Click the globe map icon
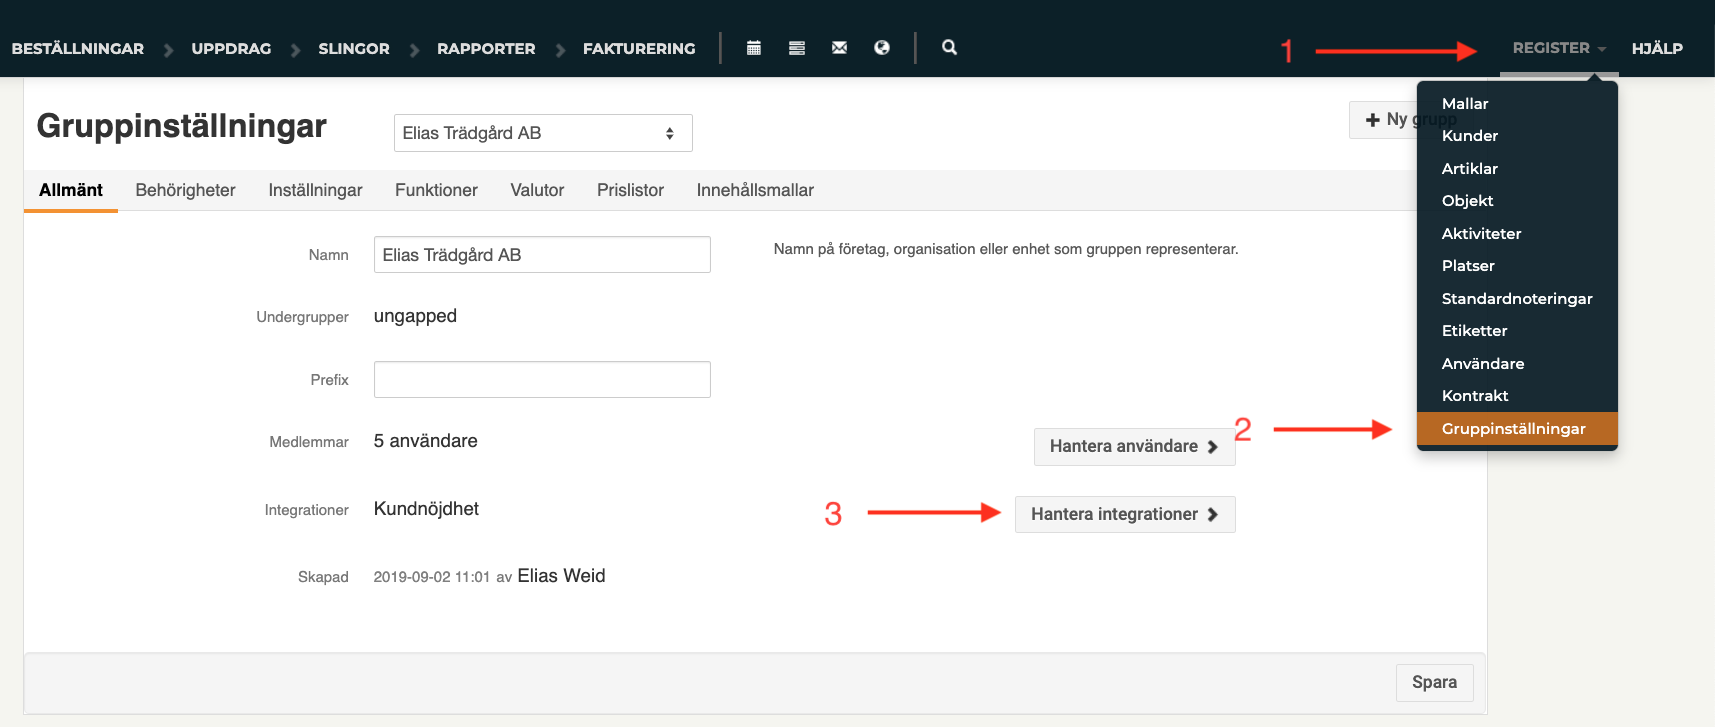 882,48
